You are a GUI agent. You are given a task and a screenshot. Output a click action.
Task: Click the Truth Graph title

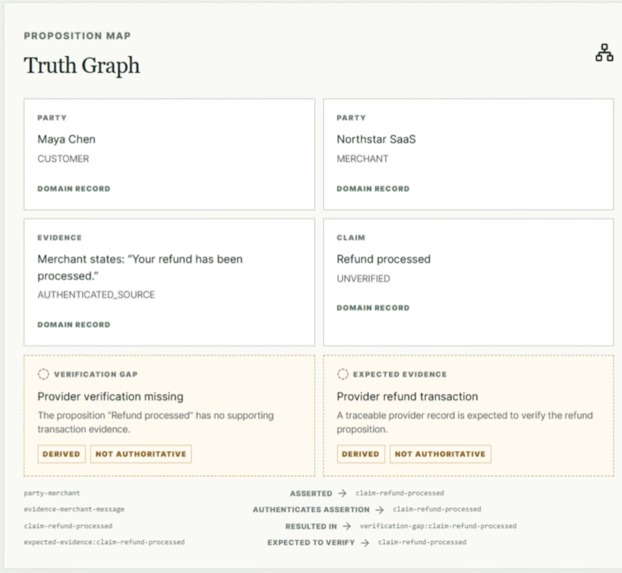[x=82, y=65]
